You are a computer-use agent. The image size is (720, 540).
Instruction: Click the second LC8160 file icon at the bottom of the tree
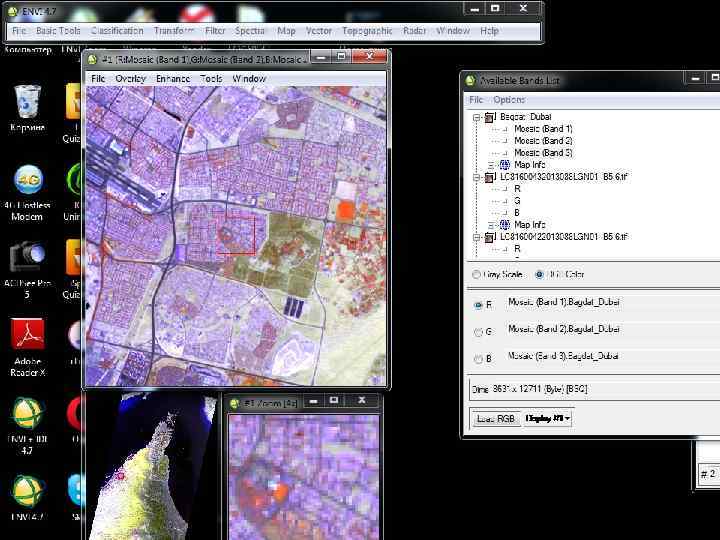(489, 237)
